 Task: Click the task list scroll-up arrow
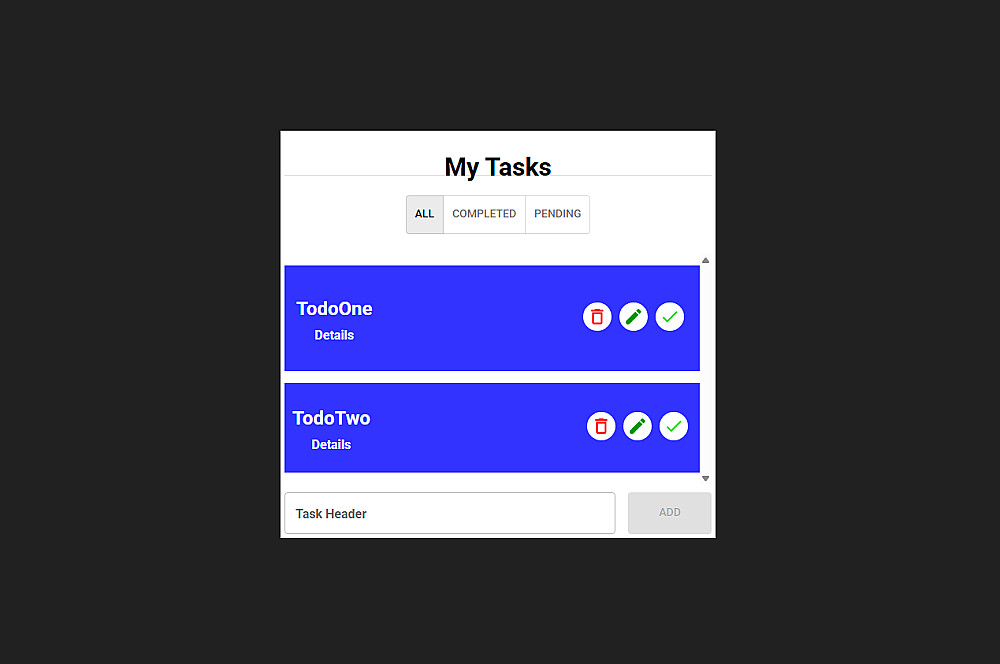pos(705,261)
